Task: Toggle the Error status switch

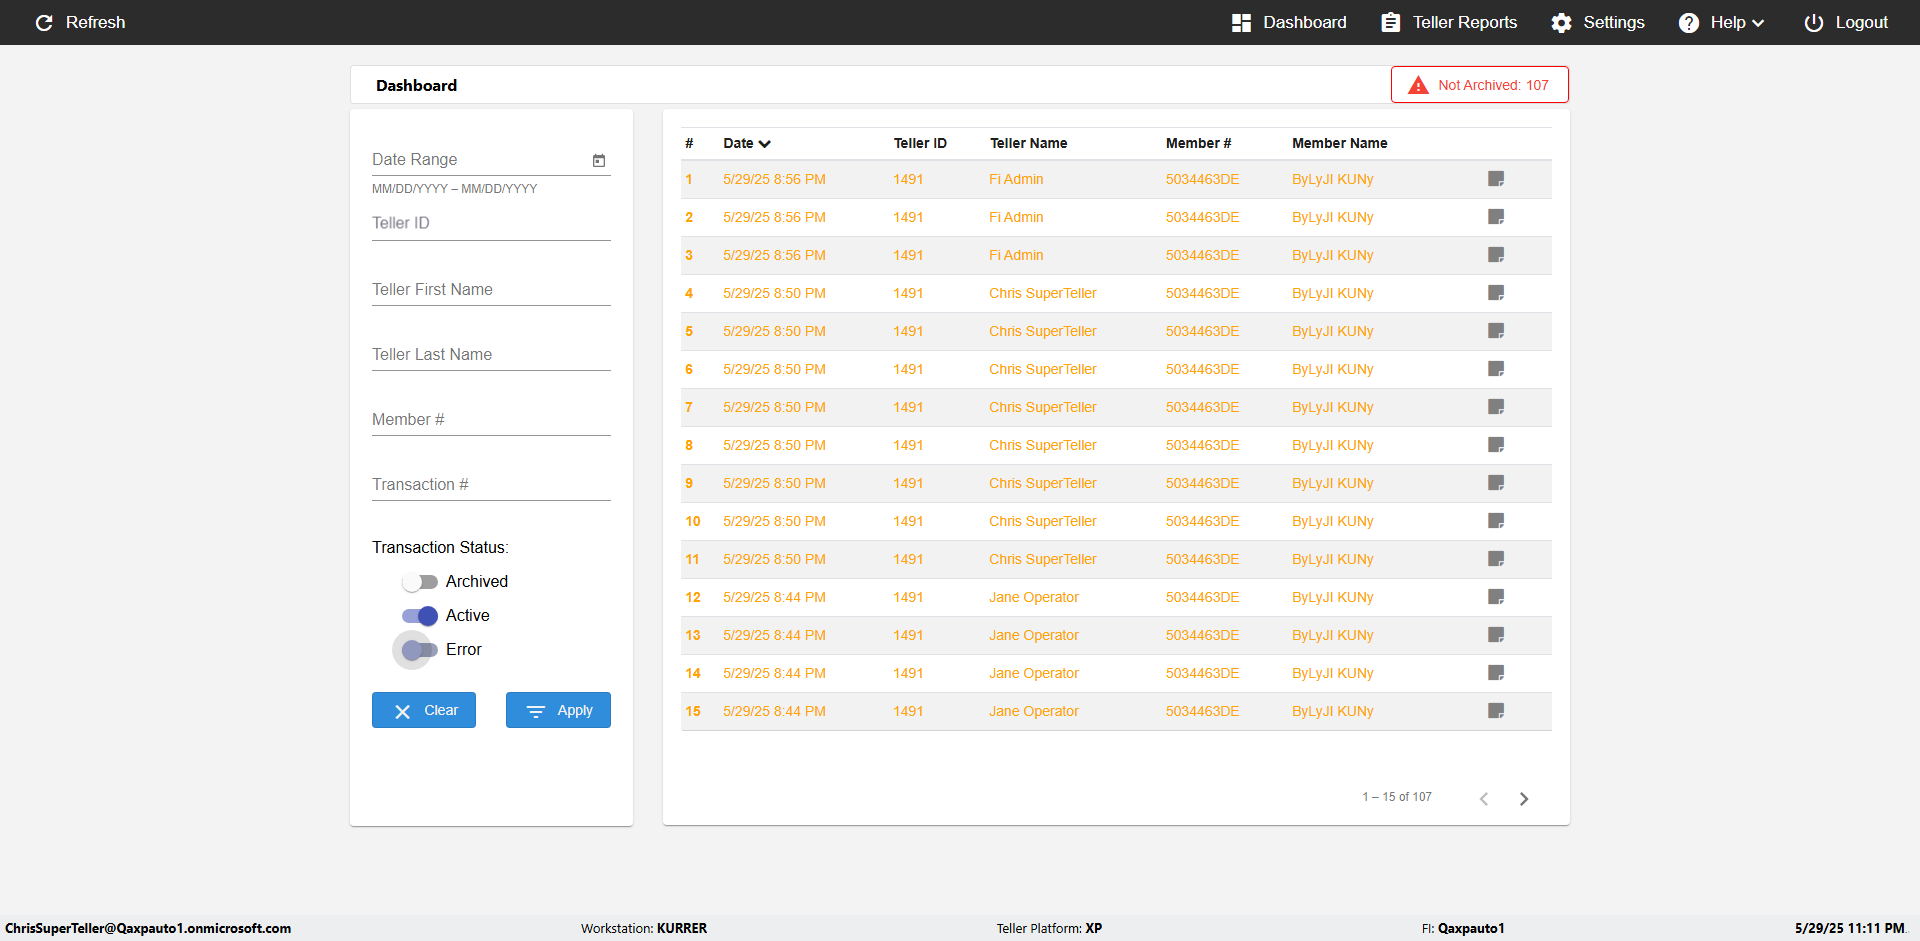Action: click(x=420, y=650)
